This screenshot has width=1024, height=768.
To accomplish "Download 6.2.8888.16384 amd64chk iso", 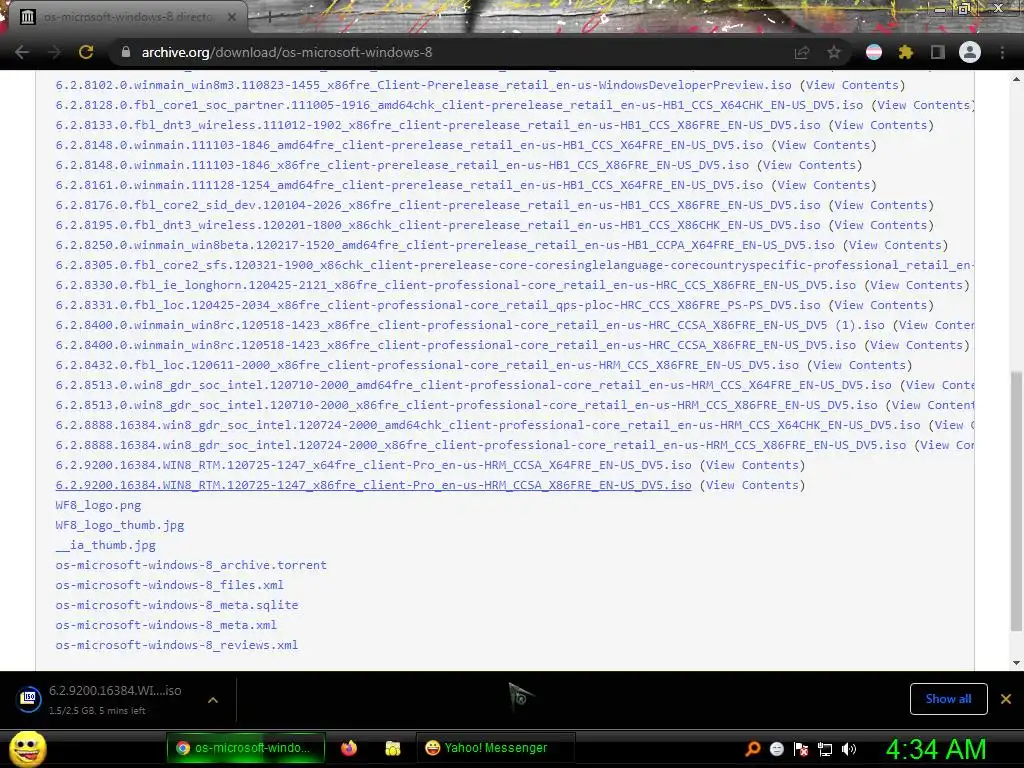I will pos(488,425).
